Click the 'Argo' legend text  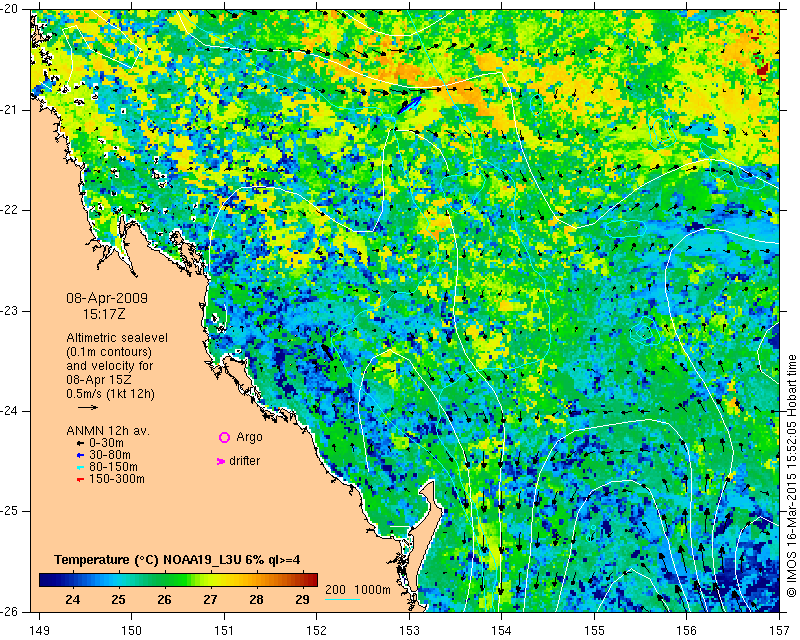pos(249,437)
